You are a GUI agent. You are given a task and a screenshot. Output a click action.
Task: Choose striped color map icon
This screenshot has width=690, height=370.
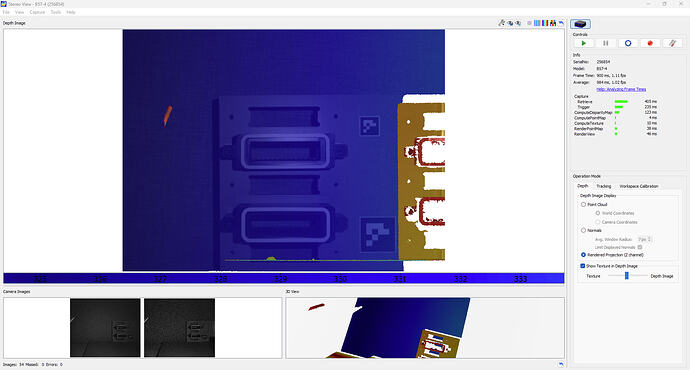(x=537, y=23)
